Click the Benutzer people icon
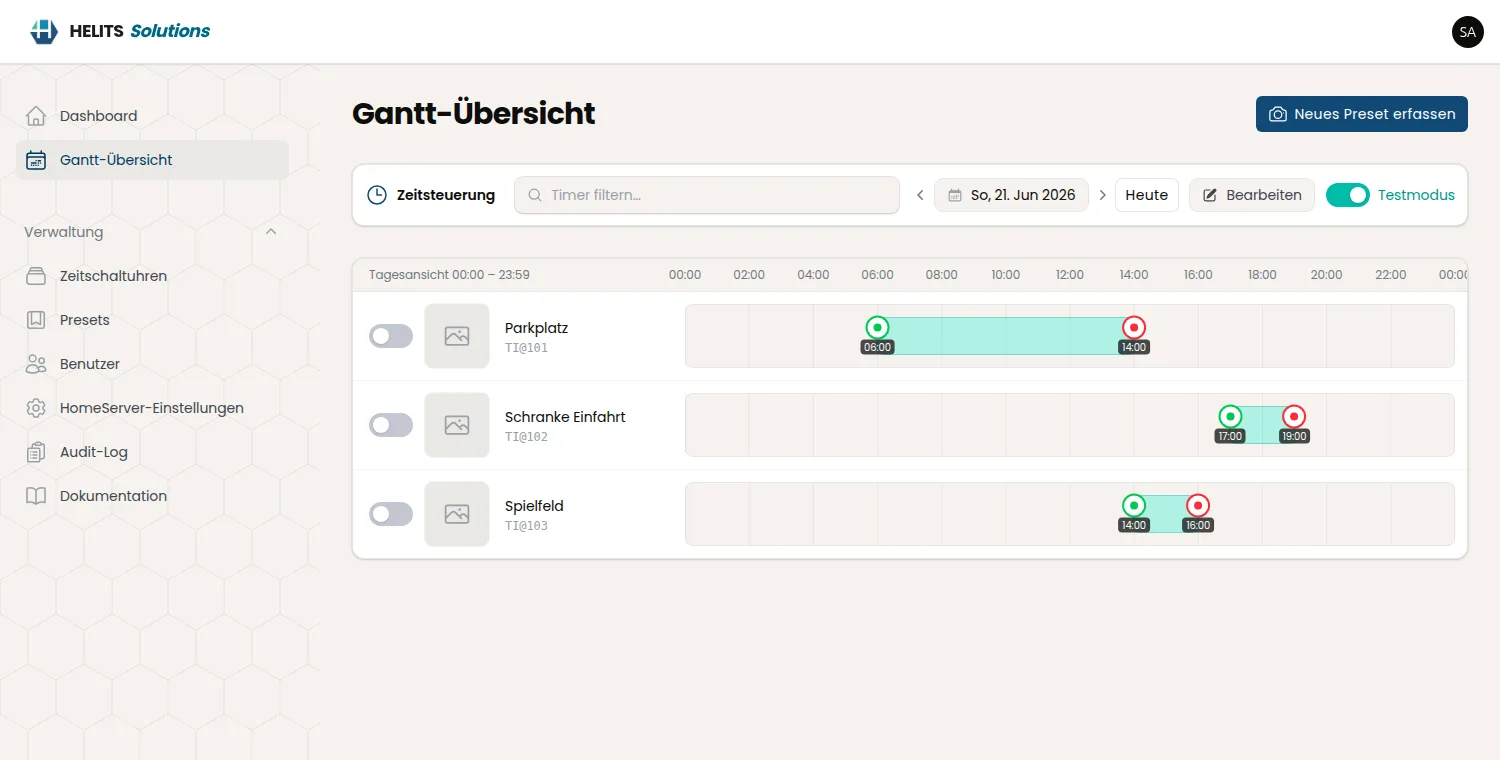The height and width of the screenshot is (760, 1500). tap(36, 364)
